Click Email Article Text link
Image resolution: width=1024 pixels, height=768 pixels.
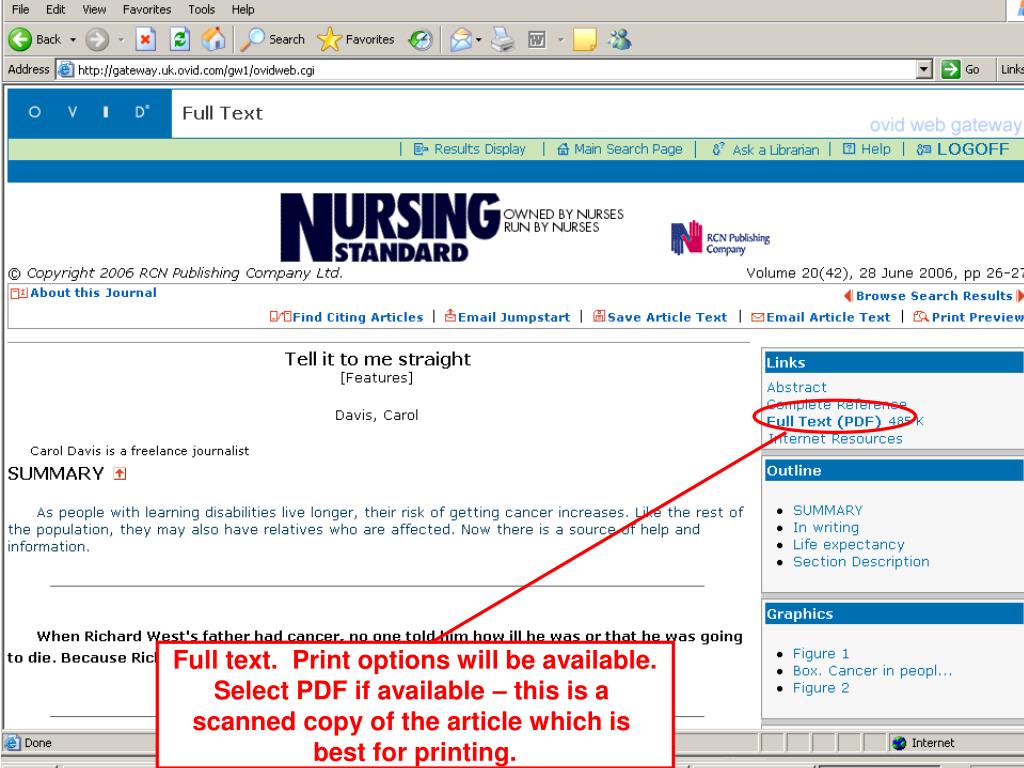821,317
